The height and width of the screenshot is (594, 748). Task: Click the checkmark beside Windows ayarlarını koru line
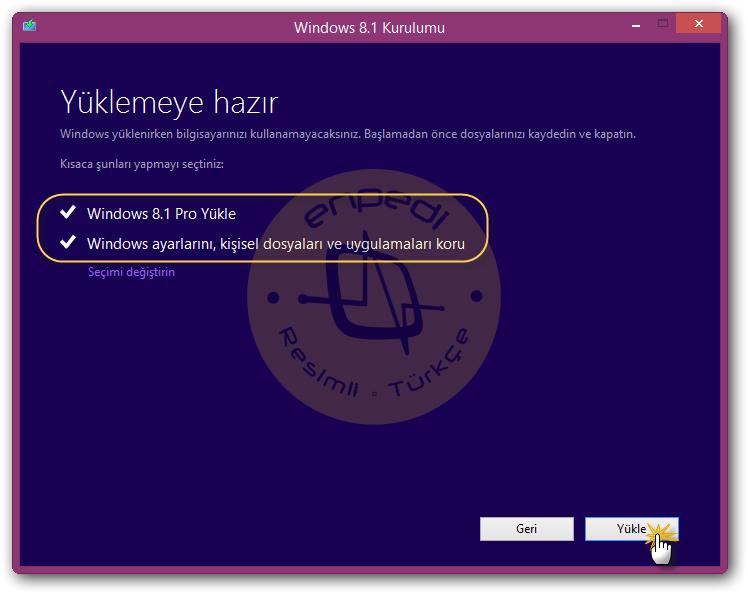pyautogui.click(x=68, y=242)
